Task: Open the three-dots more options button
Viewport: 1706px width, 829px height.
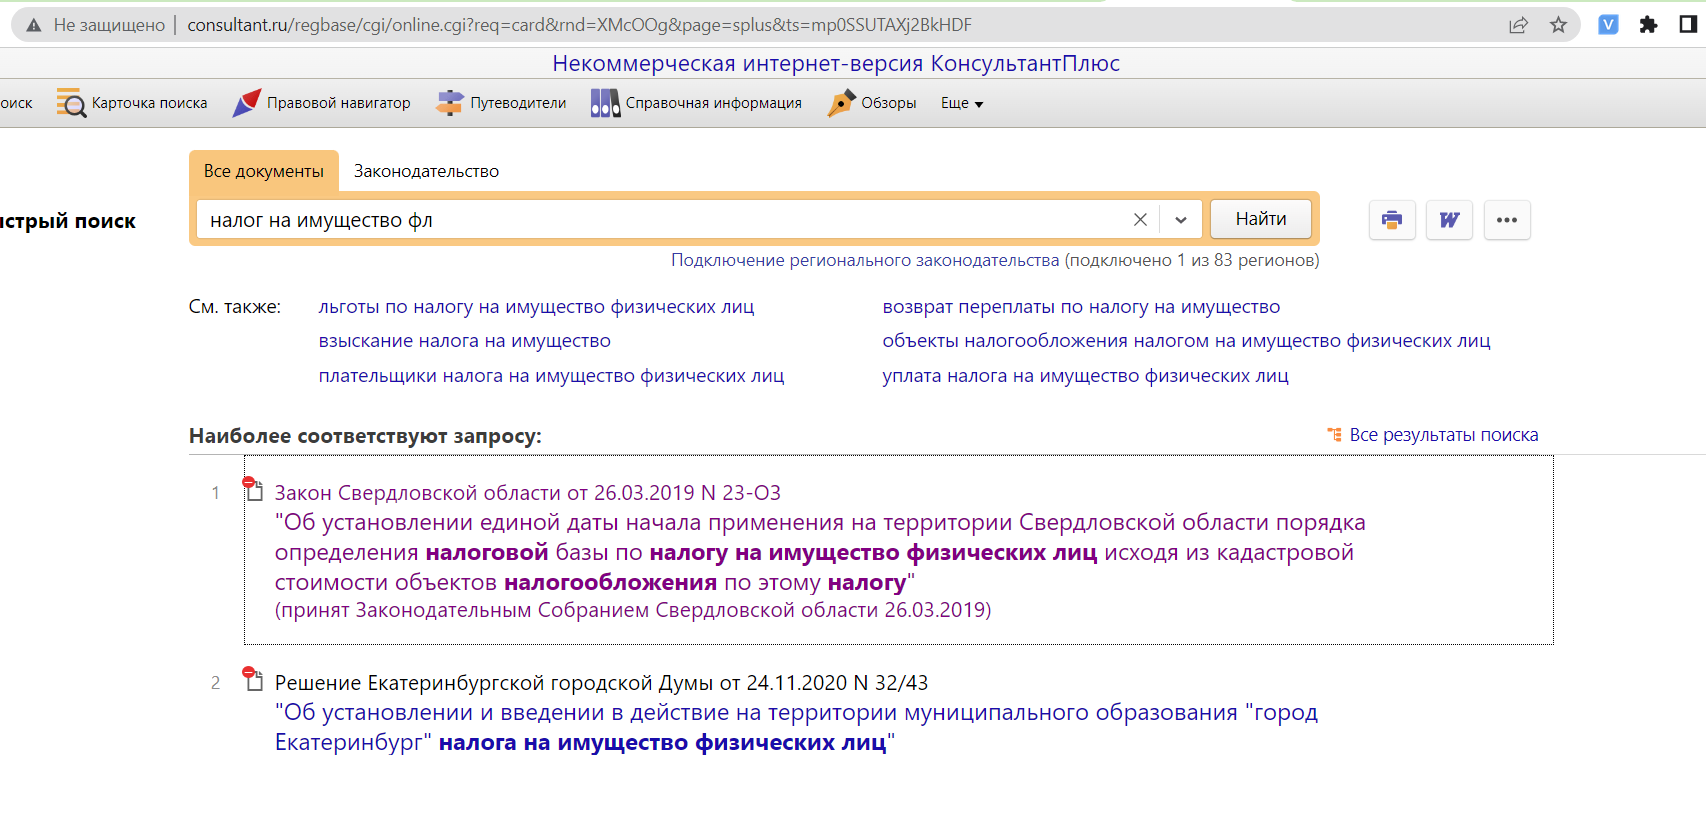Action: pos(1507,220)
